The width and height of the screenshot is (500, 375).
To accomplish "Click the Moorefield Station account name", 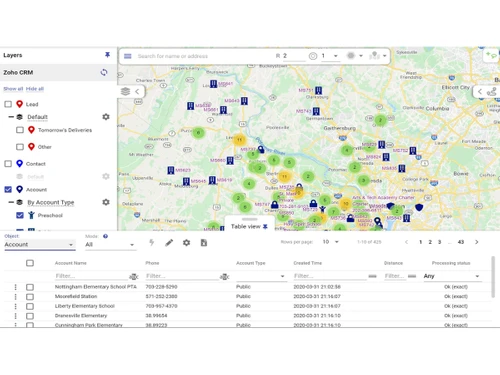I will (76, 296).
